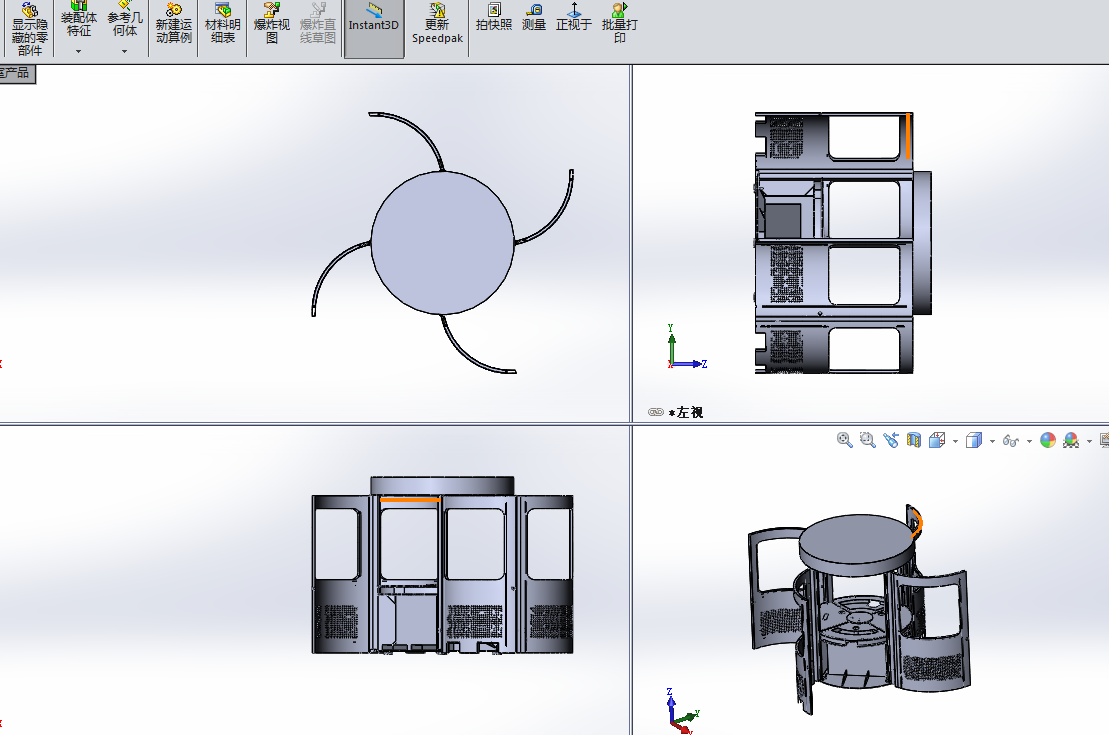Click Previous View icon
The image size is (1109, 735).
(x=890, y=440)
